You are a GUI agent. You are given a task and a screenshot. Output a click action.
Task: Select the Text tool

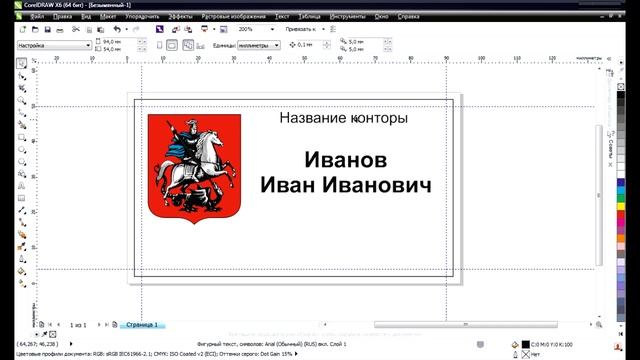pyautogui.click(x=22, y=186)
